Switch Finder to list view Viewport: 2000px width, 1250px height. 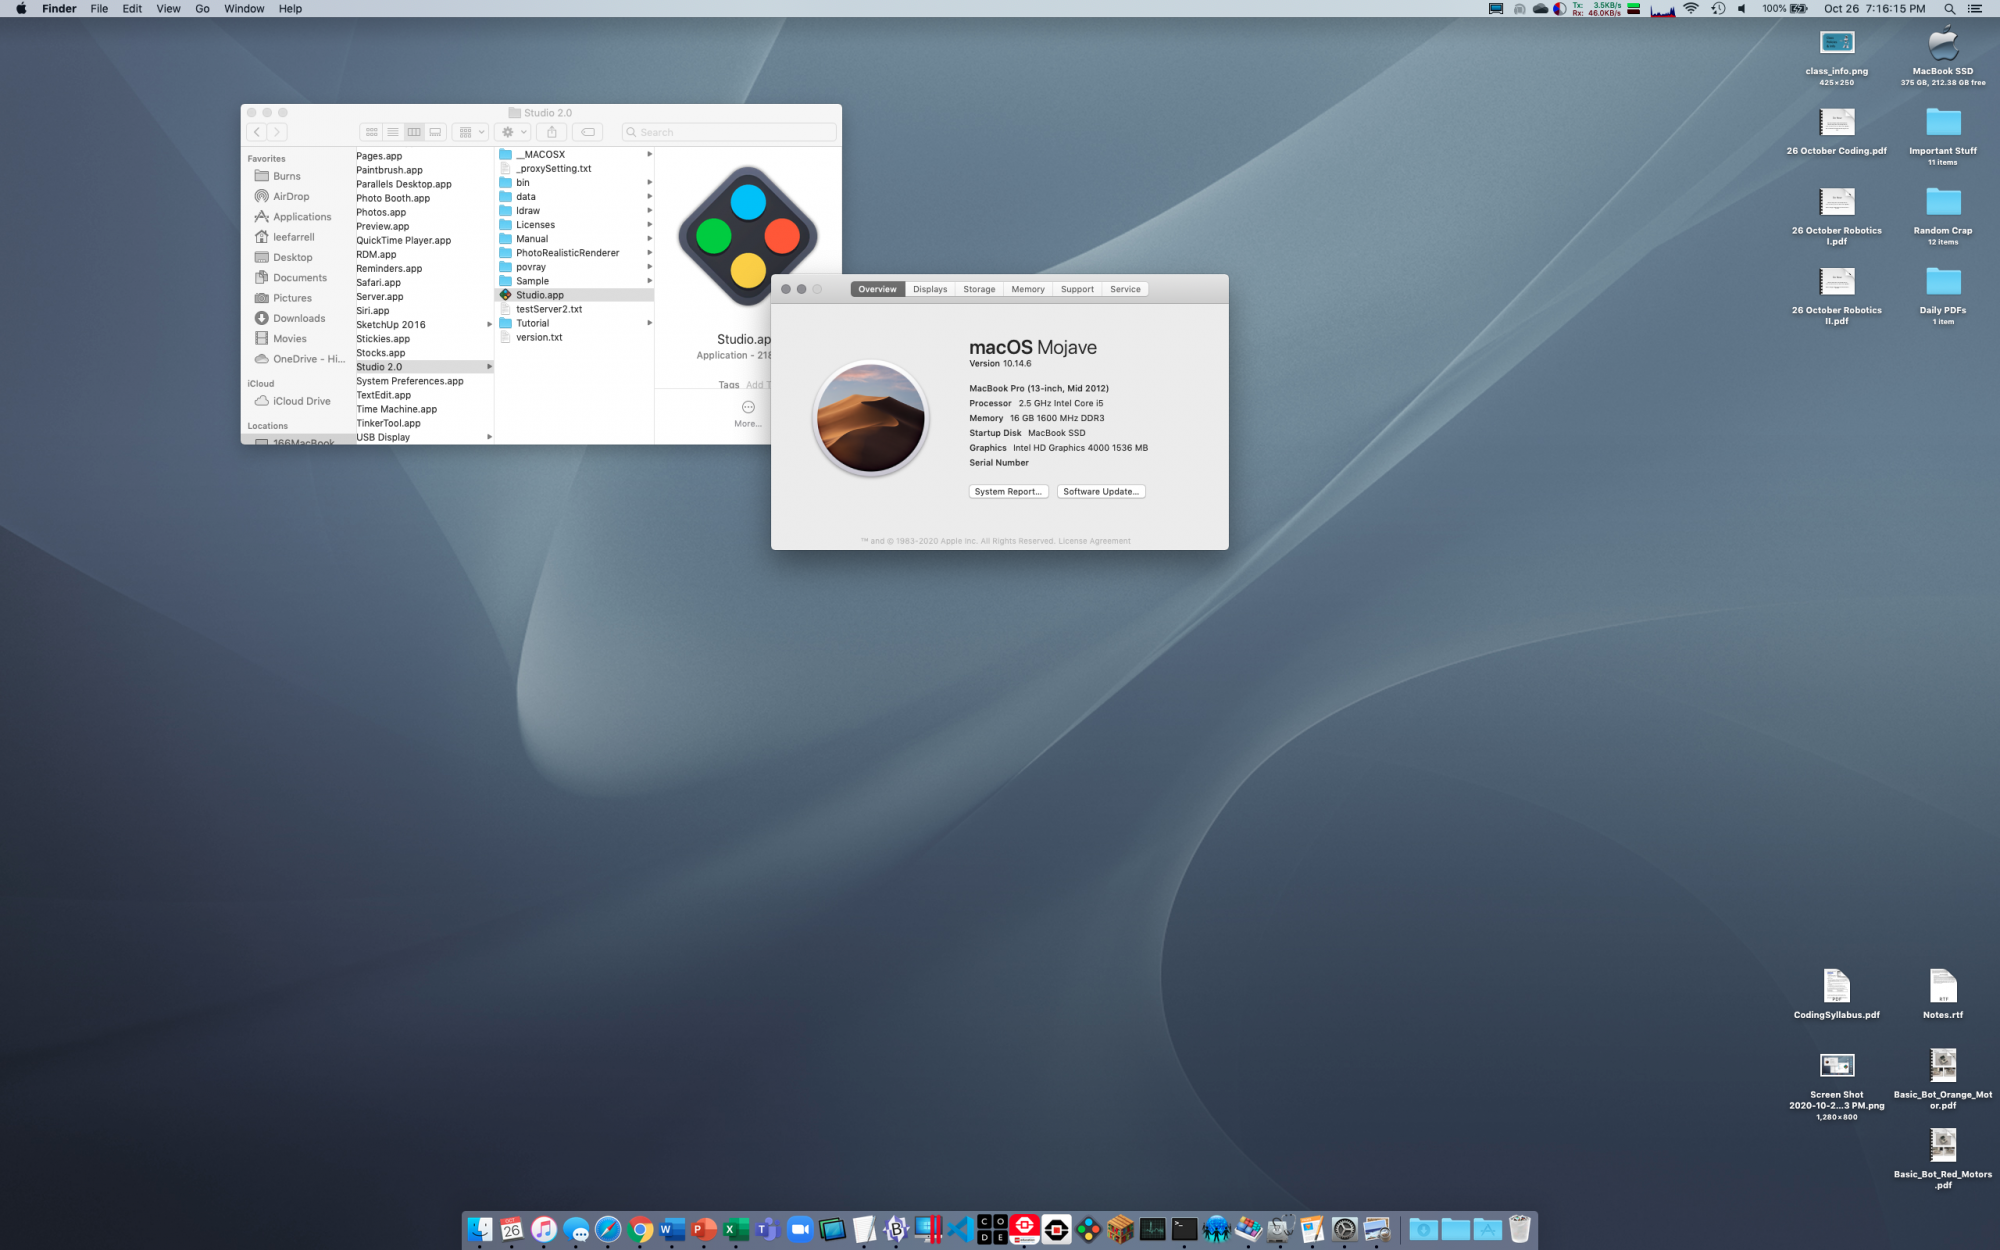coord(393,132)
